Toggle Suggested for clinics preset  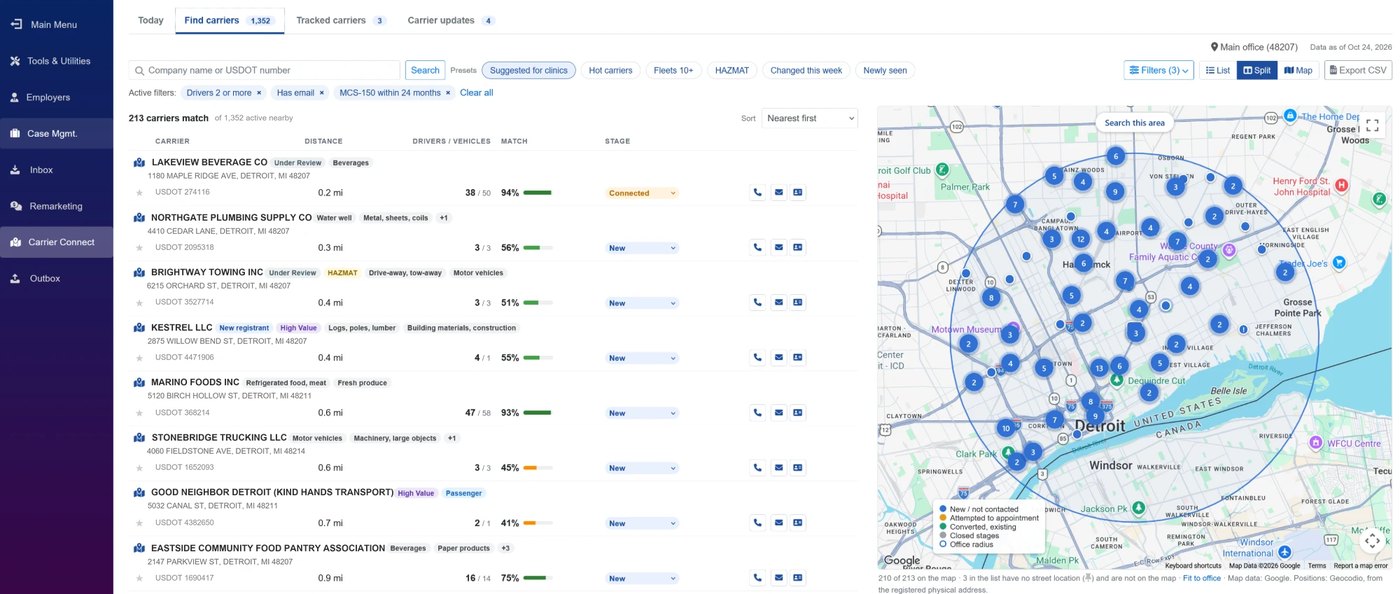529,70
